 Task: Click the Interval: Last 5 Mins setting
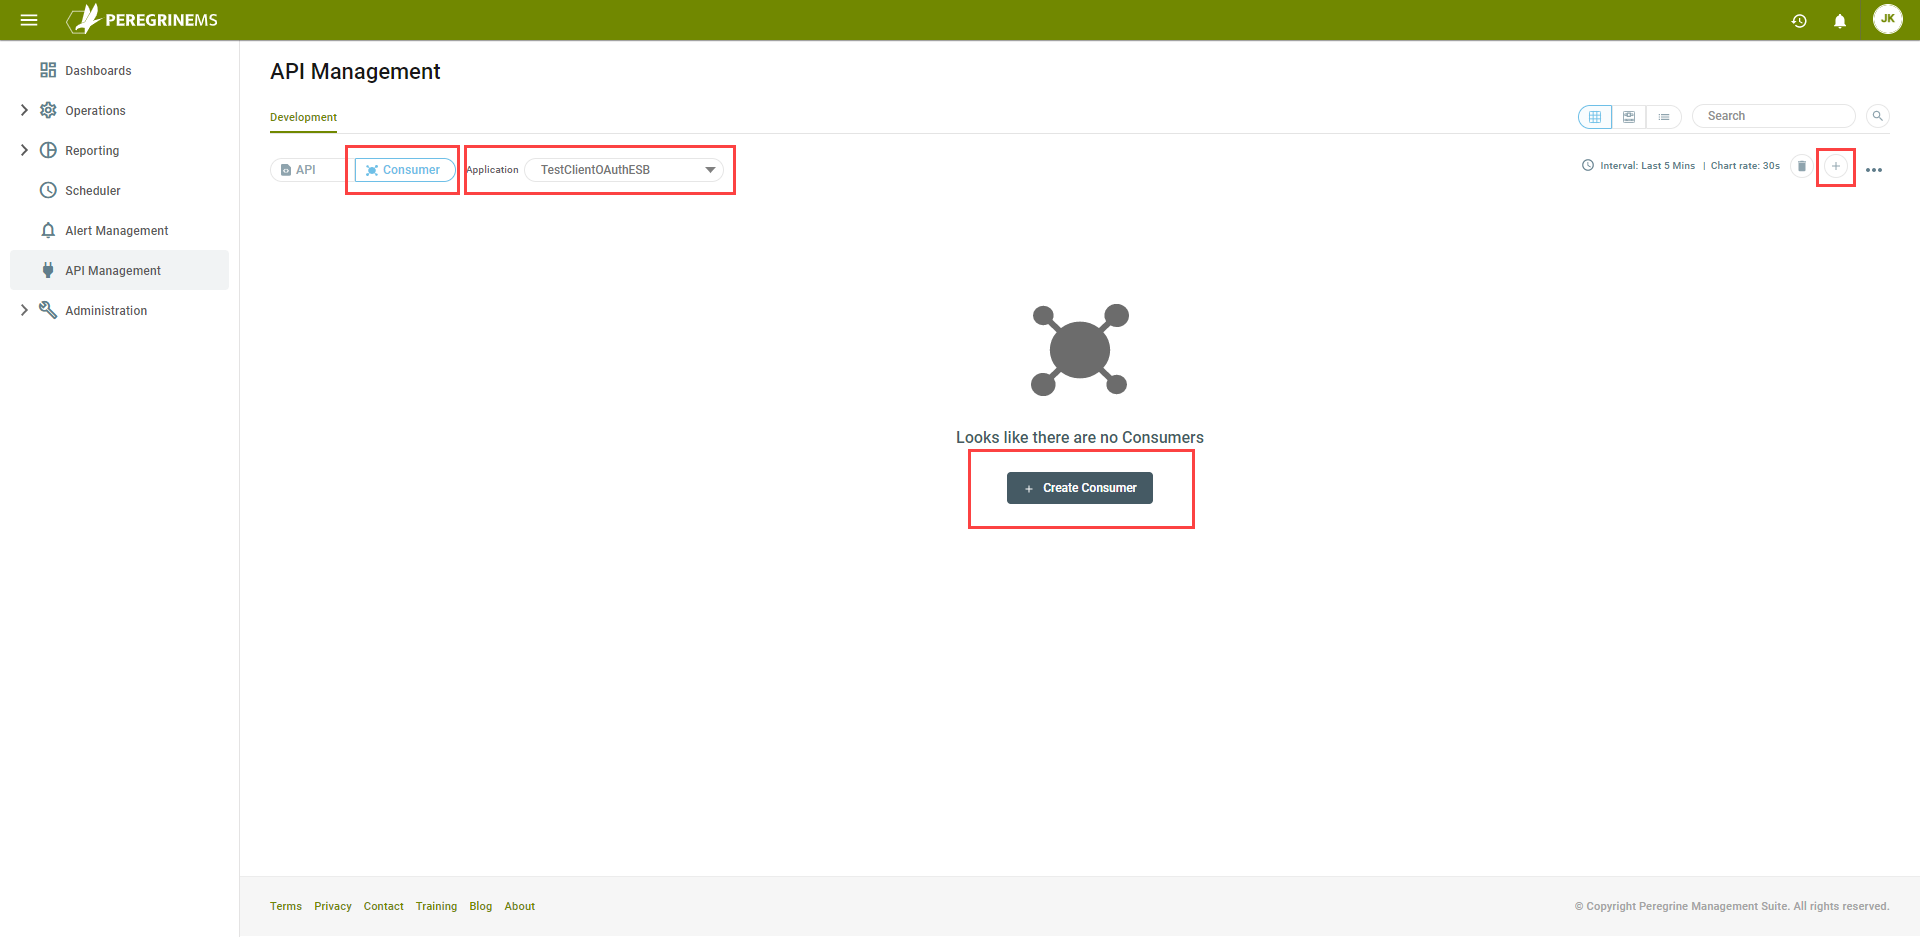pos(1647,166)
